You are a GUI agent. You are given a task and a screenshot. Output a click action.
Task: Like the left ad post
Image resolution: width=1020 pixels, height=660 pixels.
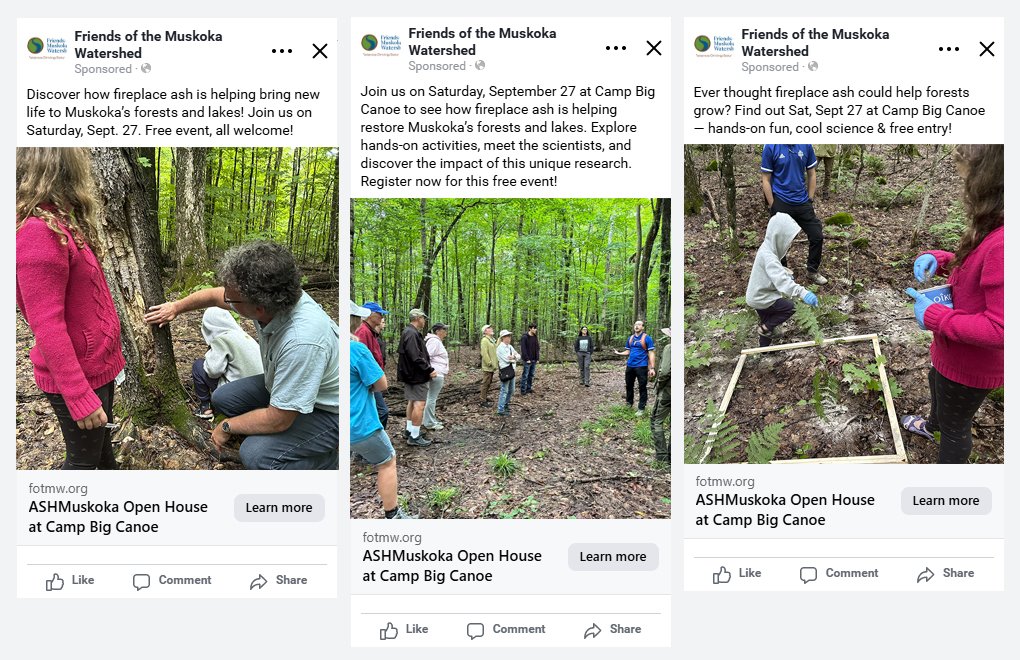(x=70, y=581)
